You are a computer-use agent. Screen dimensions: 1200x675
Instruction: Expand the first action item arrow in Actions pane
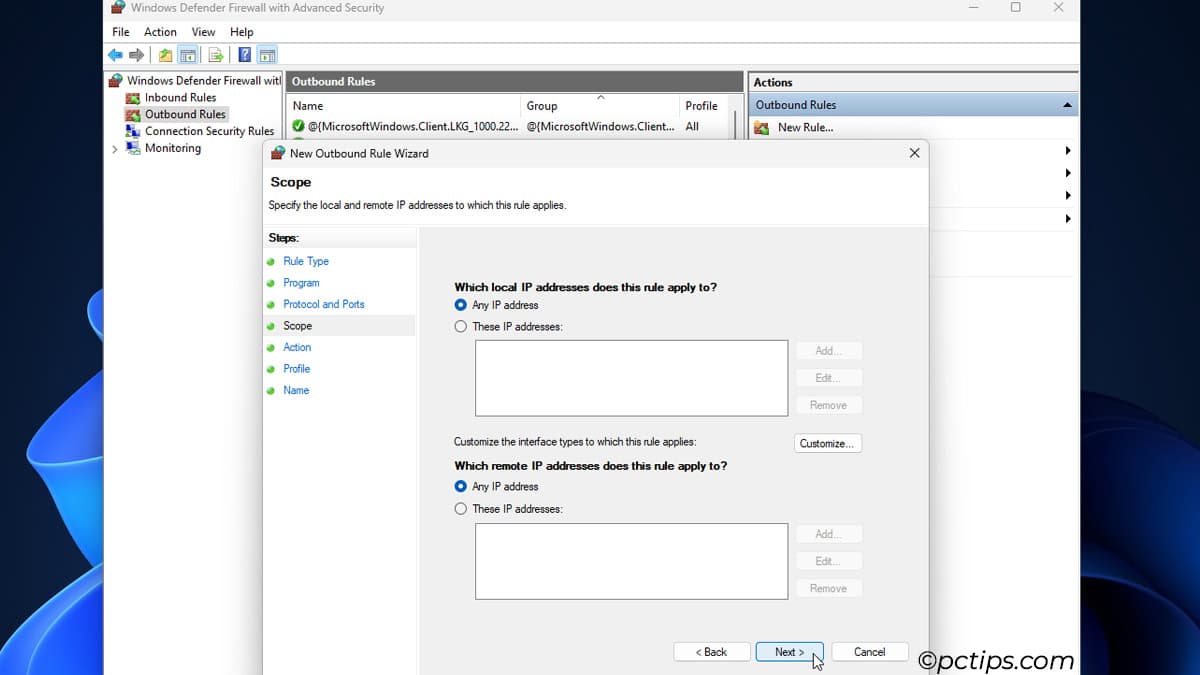[x=1067, y=148]
